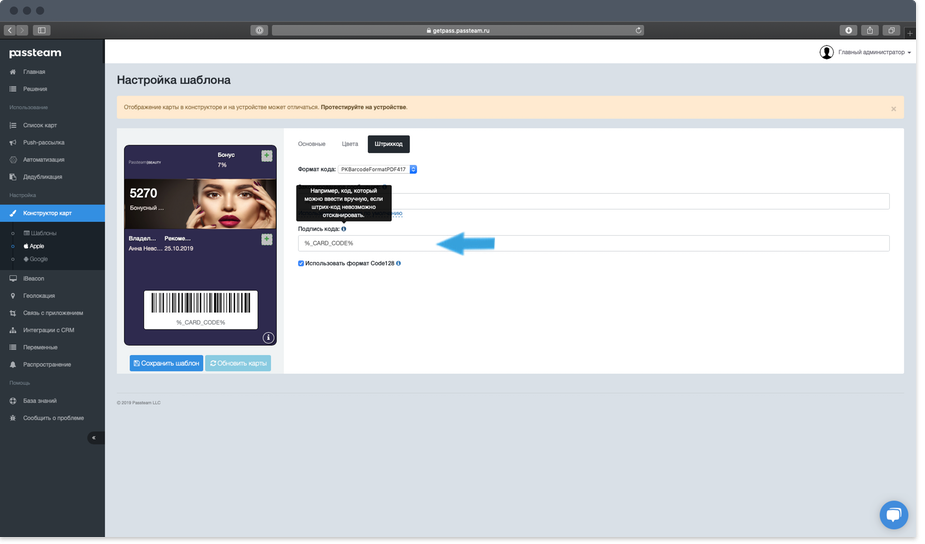Viewport: 925px width, 544px height.
Task: Open a new browser tab with plus
Action: (x=910, y=34)
